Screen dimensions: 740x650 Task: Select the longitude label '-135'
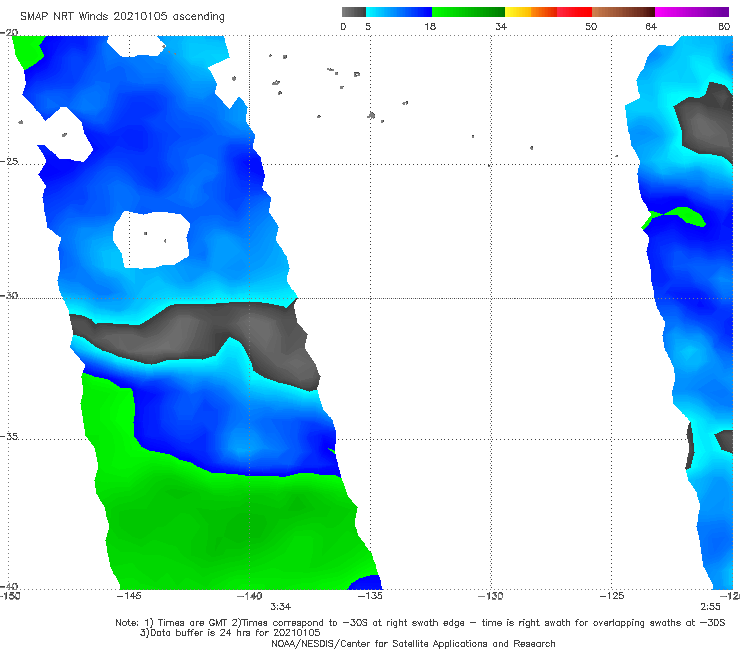(370, 596)
